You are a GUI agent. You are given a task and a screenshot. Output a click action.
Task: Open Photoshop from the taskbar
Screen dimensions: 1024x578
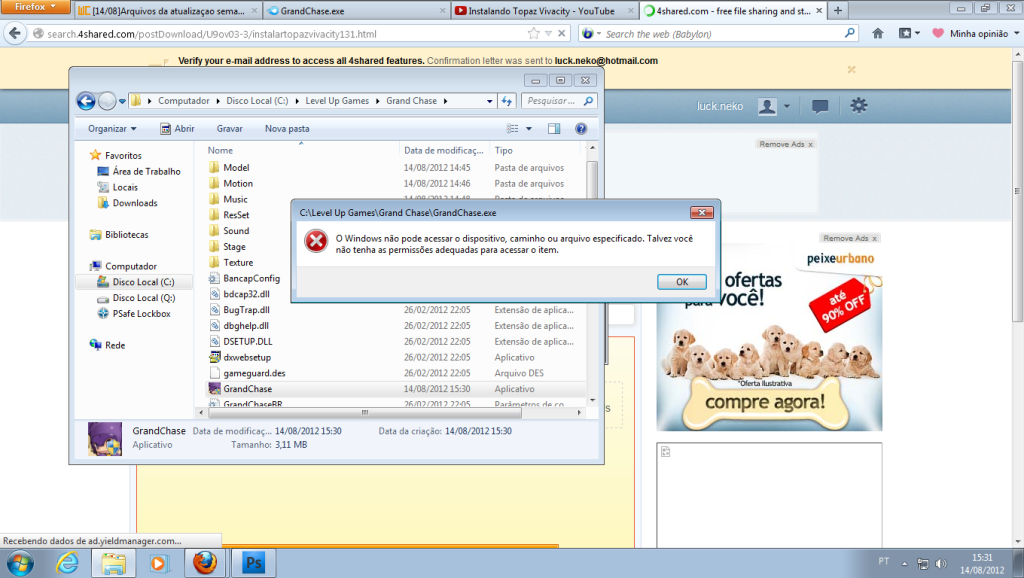pyautogui.click(x=252, y=563)
